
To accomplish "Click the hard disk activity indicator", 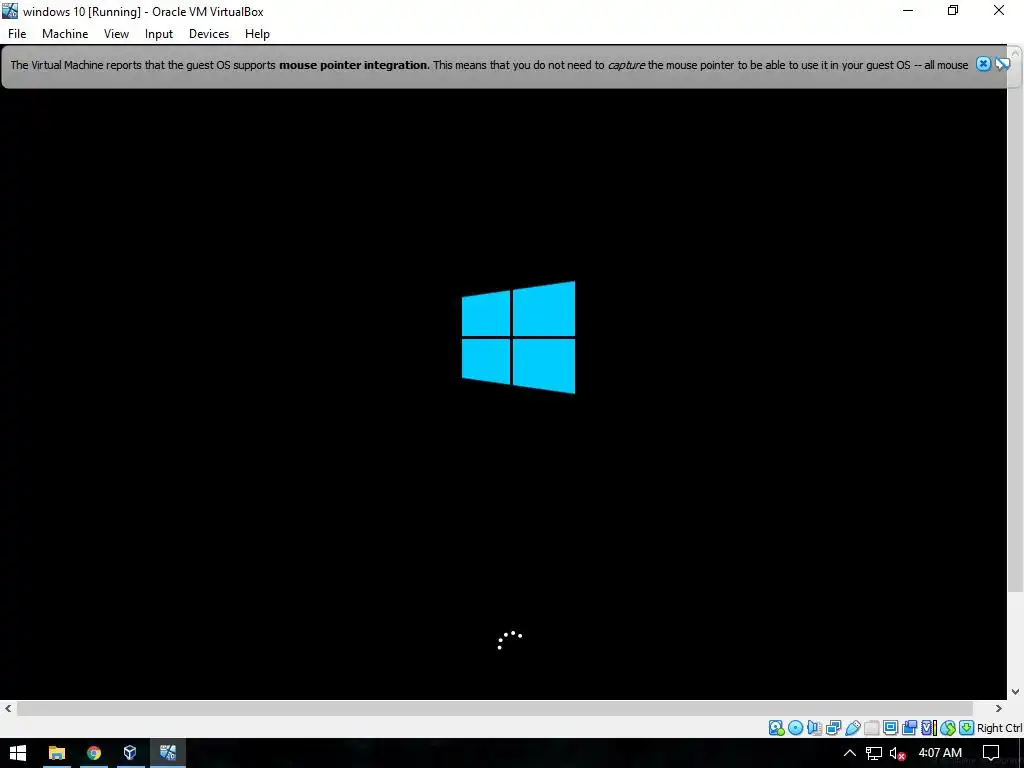I will 776,728.
